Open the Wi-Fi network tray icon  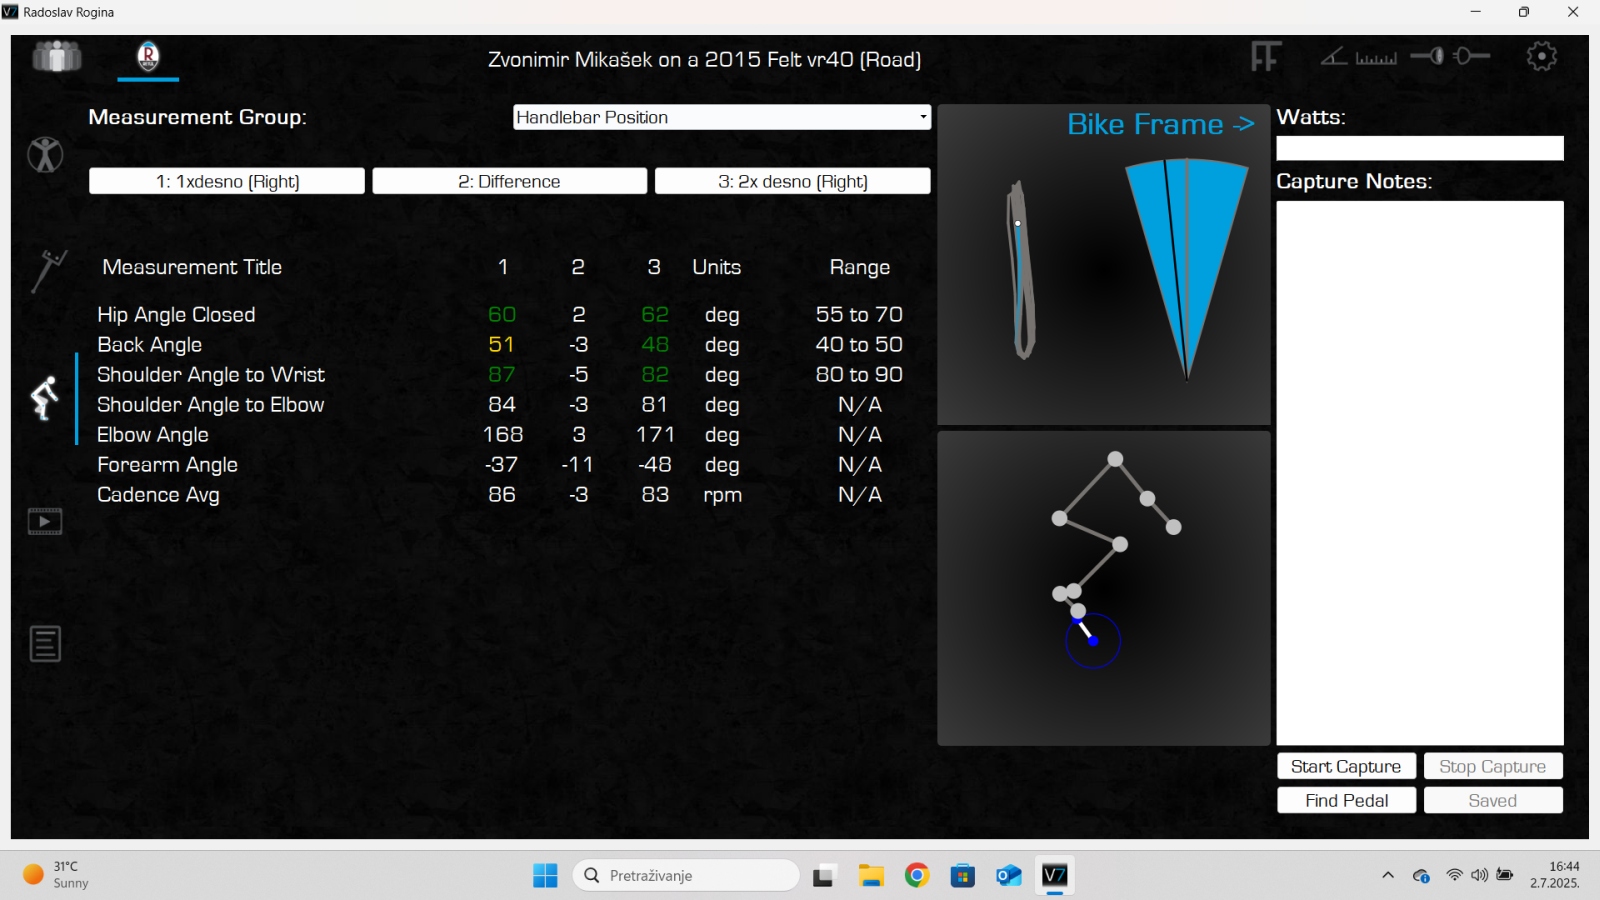click(1454, 876)
